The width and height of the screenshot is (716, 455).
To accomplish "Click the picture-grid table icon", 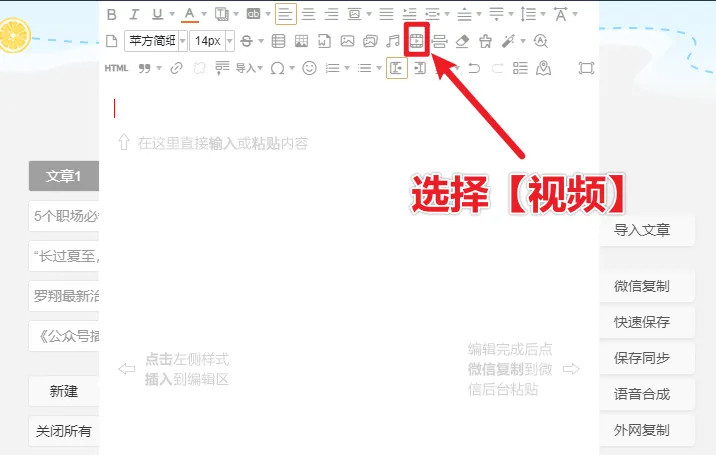I will (301, 41).
